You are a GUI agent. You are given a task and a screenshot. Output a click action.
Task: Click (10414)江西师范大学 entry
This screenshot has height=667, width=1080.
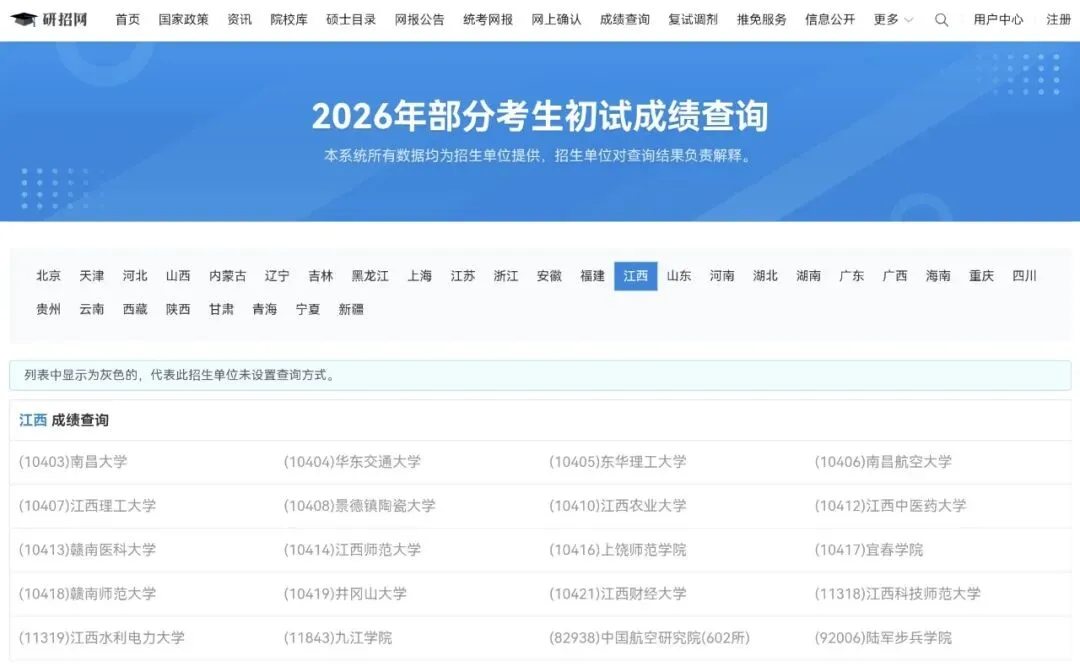[x=352, y=550]
